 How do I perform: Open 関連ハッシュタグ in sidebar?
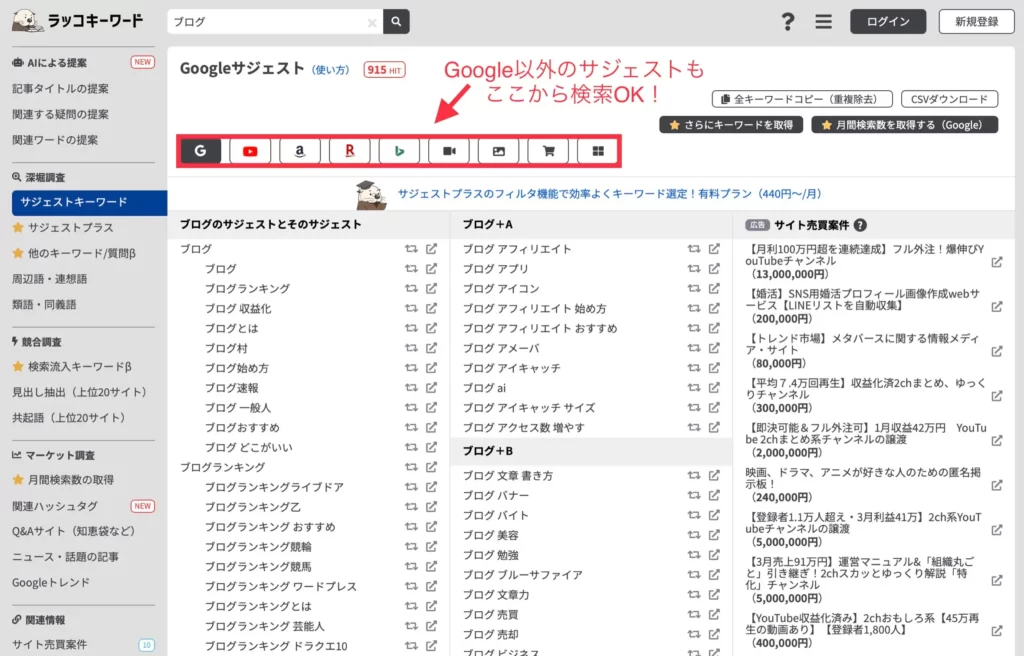55,506
